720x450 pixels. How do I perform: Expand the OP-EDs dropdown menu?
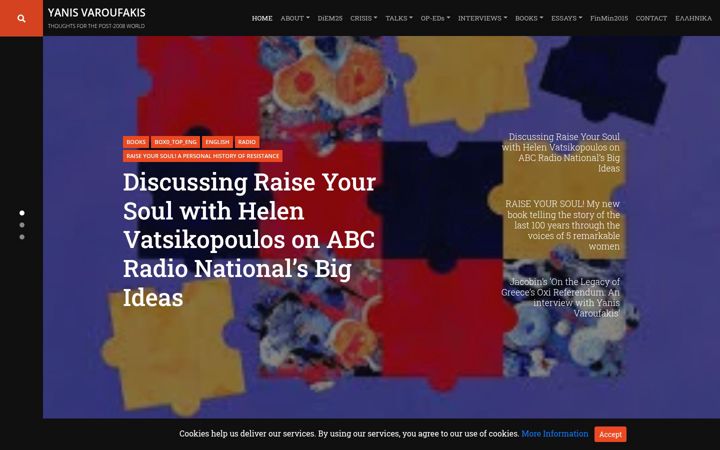point(435,18)
